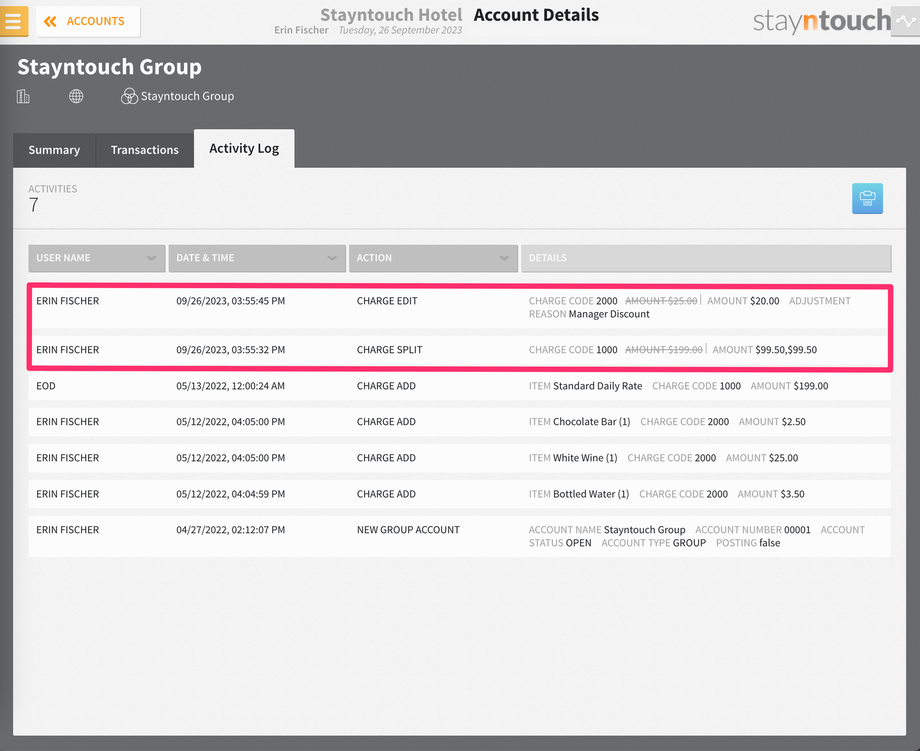Click the Details column header

click(706, 258)
